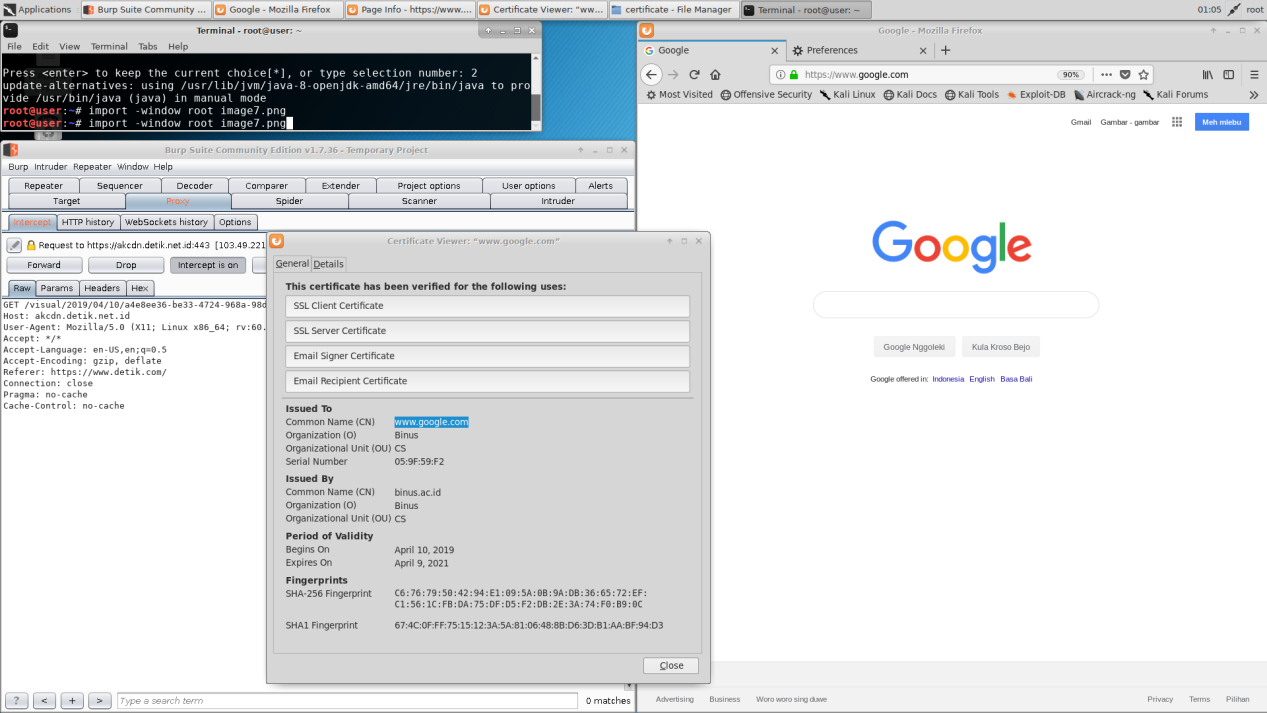The image size is (1267, 713).
Task: Open the Privacy link in Google footer
Action: (x=1160, y=699)
